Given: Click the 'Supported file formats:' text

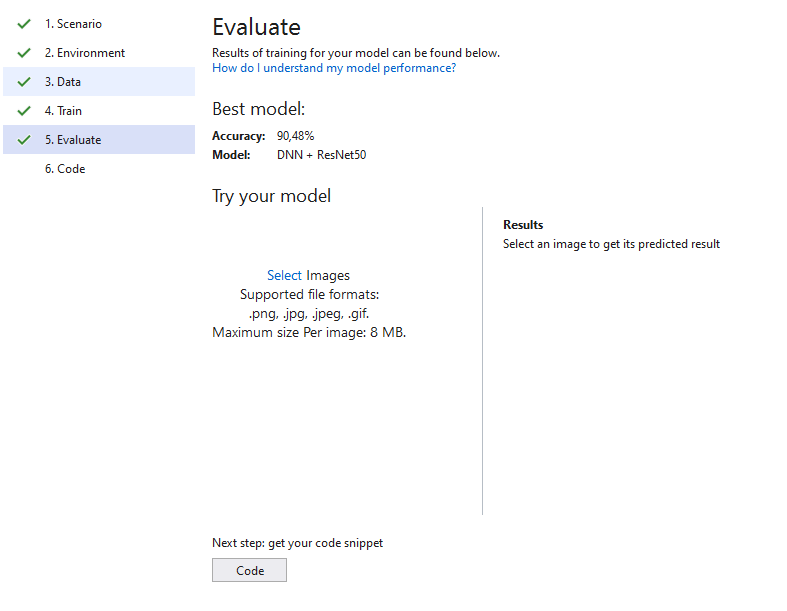Looking at the screenshot, I should (309, 294).
